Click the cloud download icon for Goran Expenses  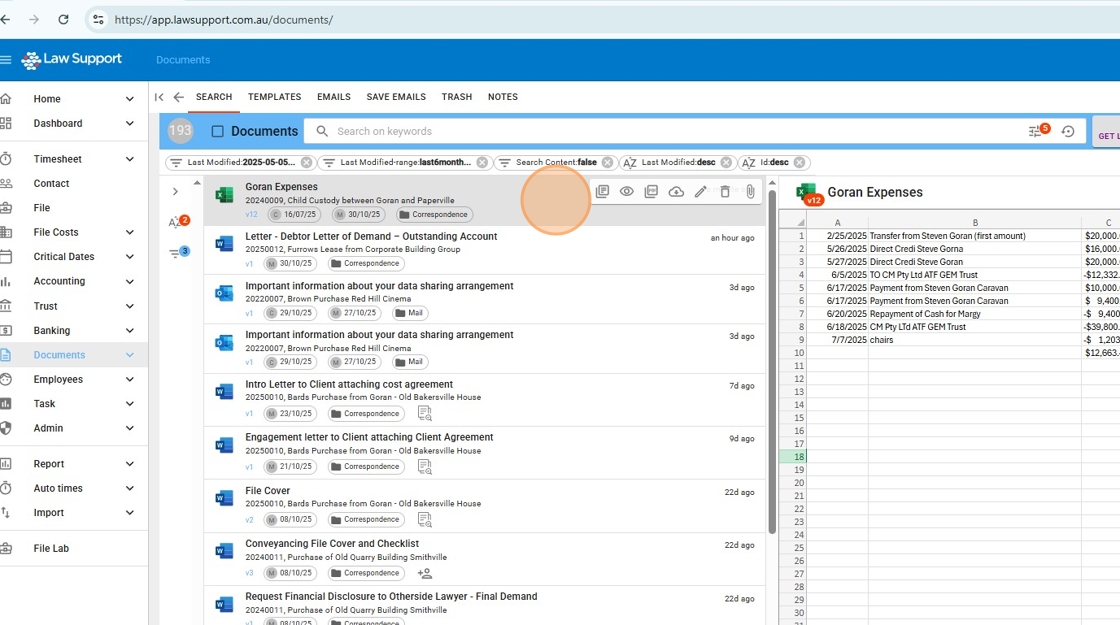tap(676, 192)
